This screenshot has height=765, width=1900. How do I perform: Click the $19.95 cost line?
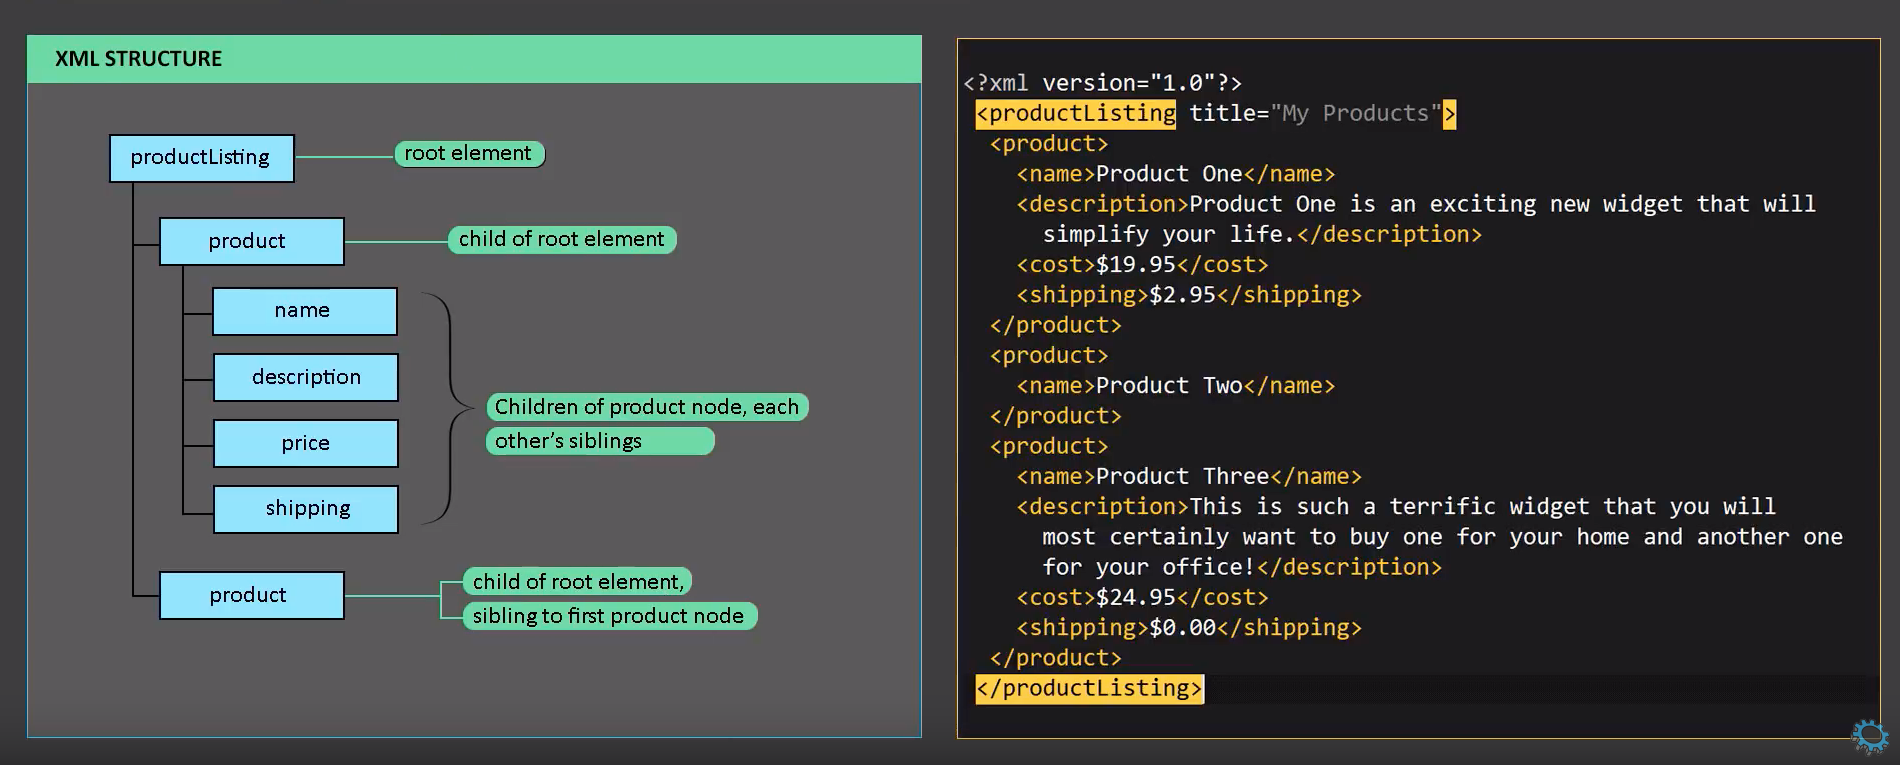coord(1142,265)
